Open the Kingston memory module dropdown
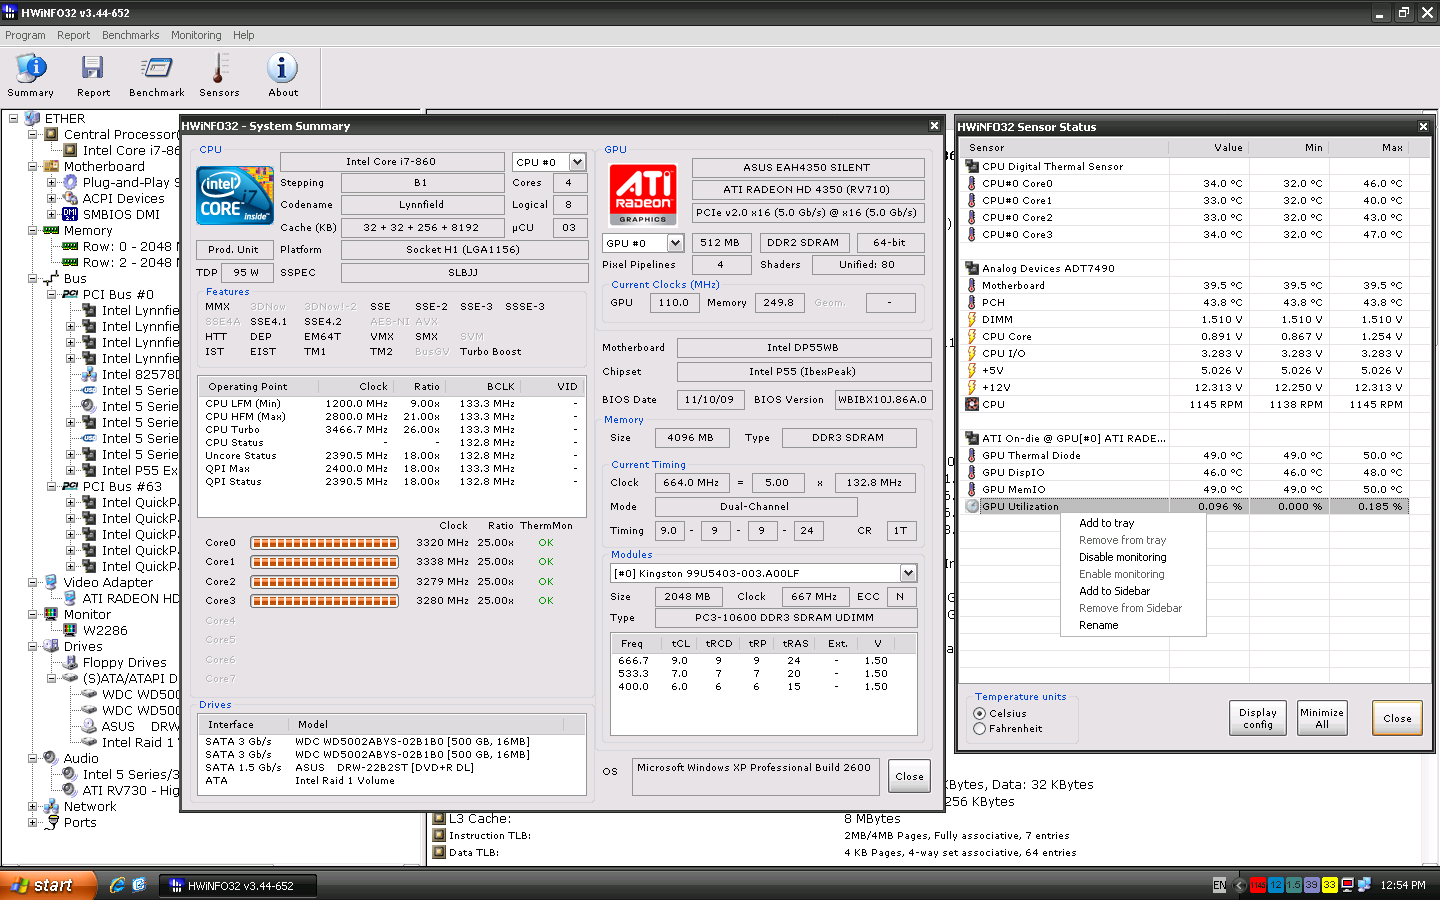Viewport: 1440px width, 900px height. point(908,573)
